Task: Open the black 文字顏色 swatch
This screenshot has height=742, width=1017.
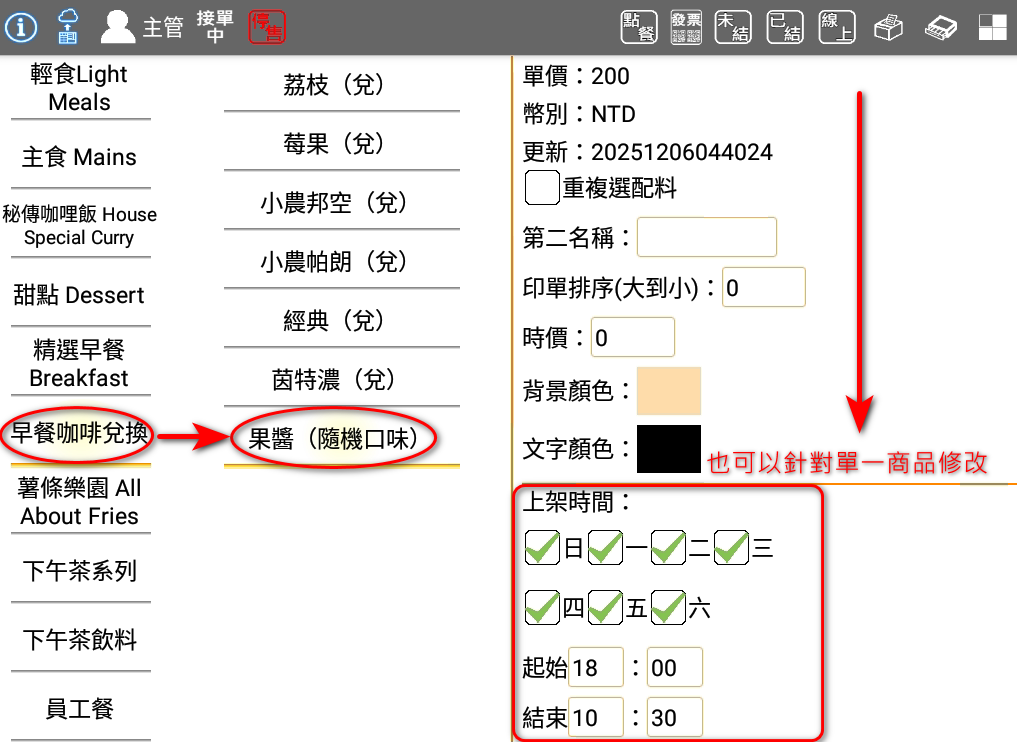Action: coord(669,449)
